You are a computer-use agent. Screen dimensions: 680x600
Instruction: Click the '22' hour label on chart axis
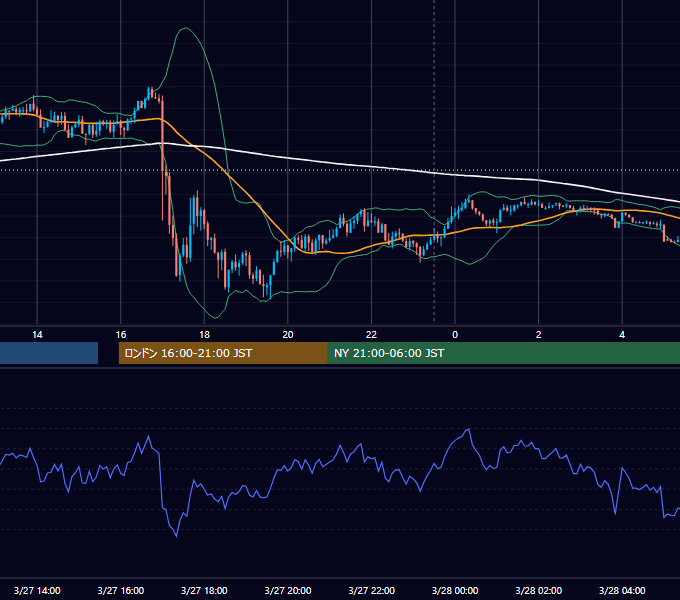[371, 335]
